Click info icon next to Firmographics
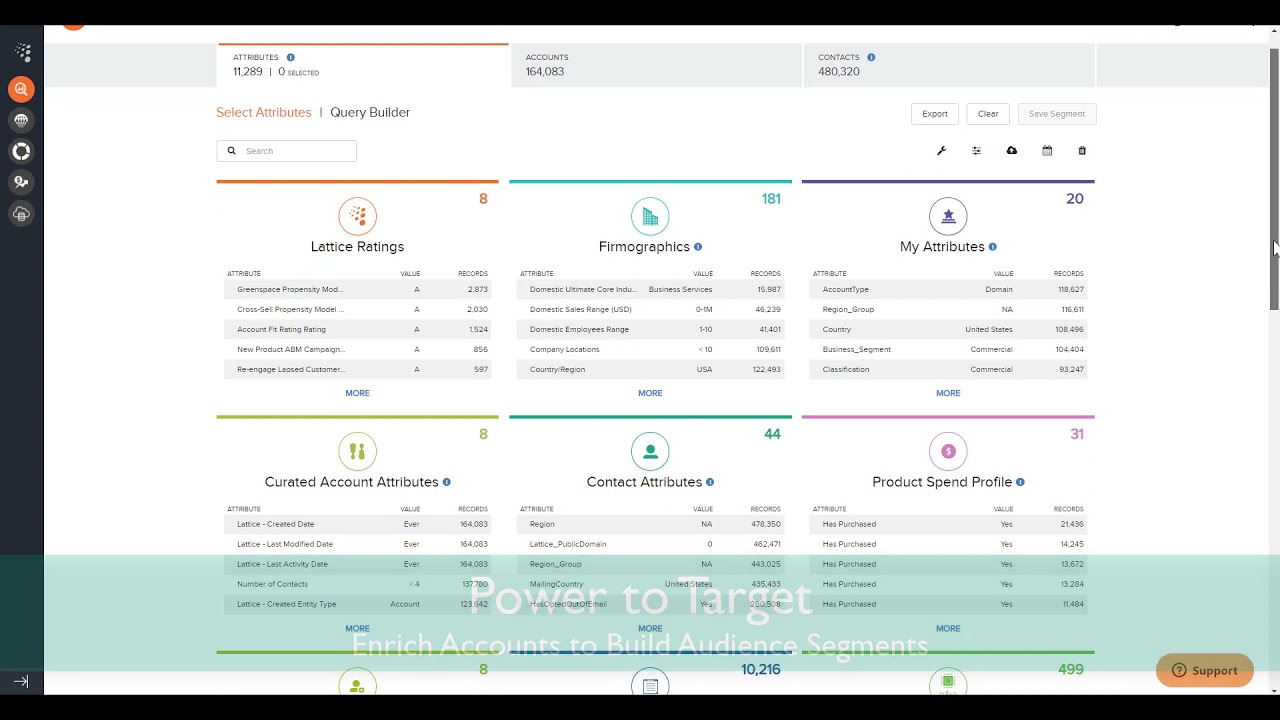 (698, 247)
